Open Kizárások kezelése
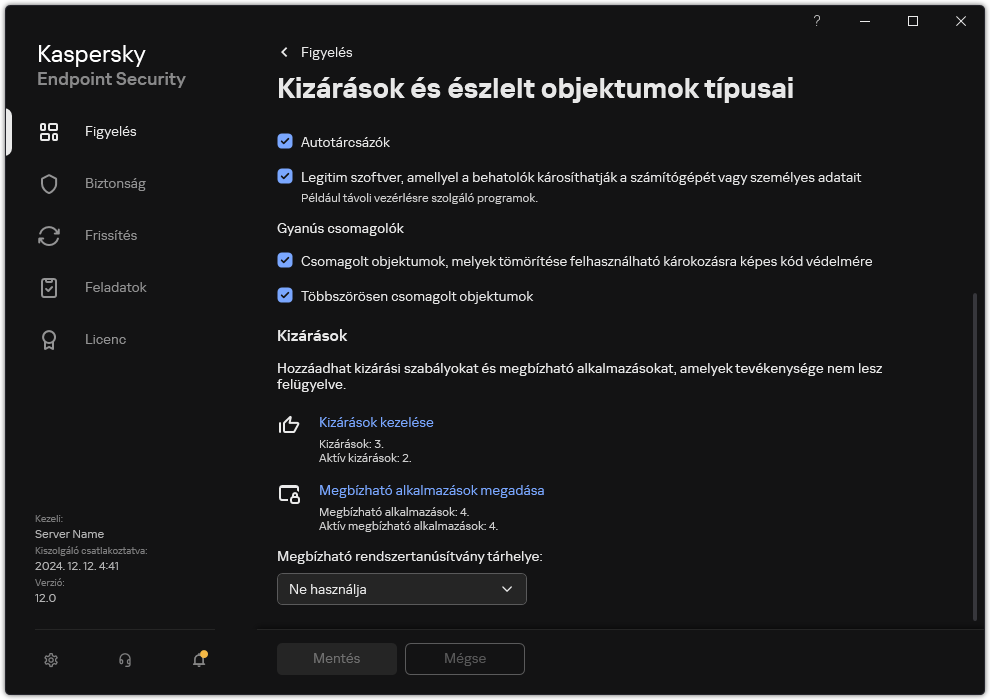This screenshot has height=700, width=990. 376,422
